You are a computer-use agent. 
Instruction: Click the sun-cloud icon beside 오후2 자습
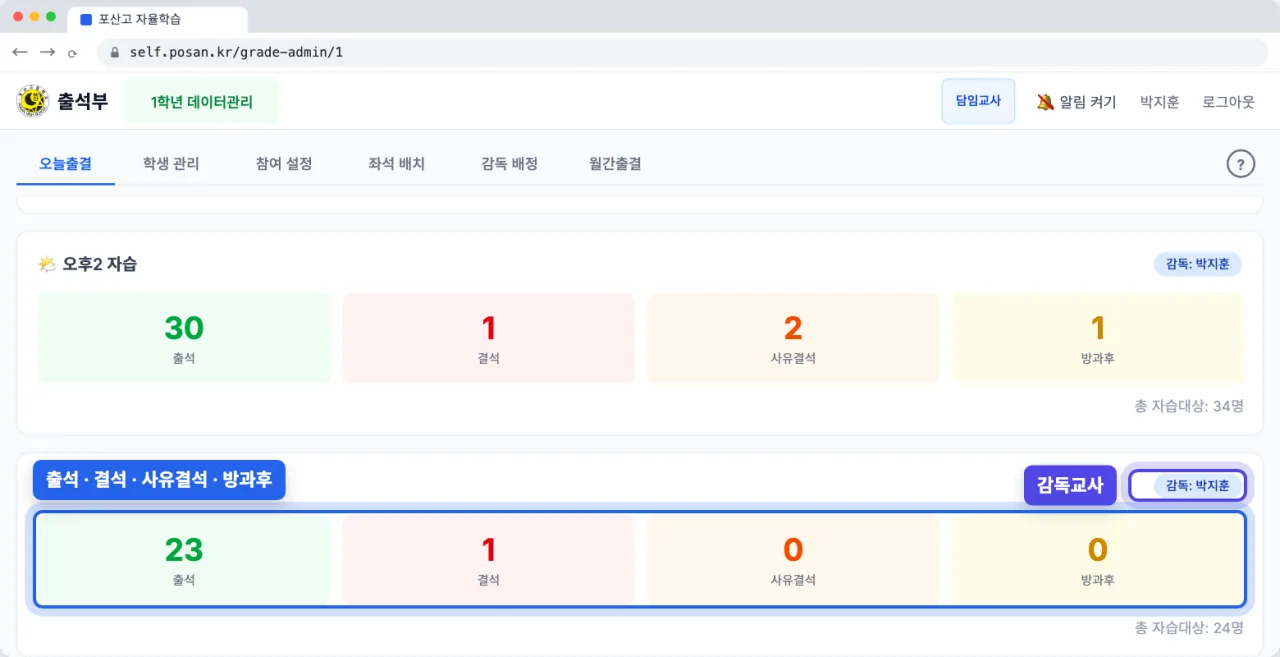point(47,264)
